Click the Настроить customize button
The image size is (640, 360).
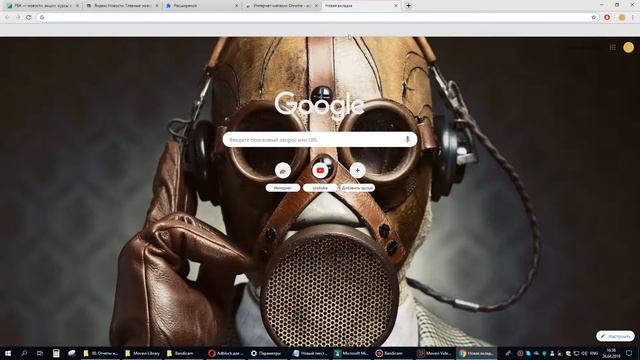[616, 336]
